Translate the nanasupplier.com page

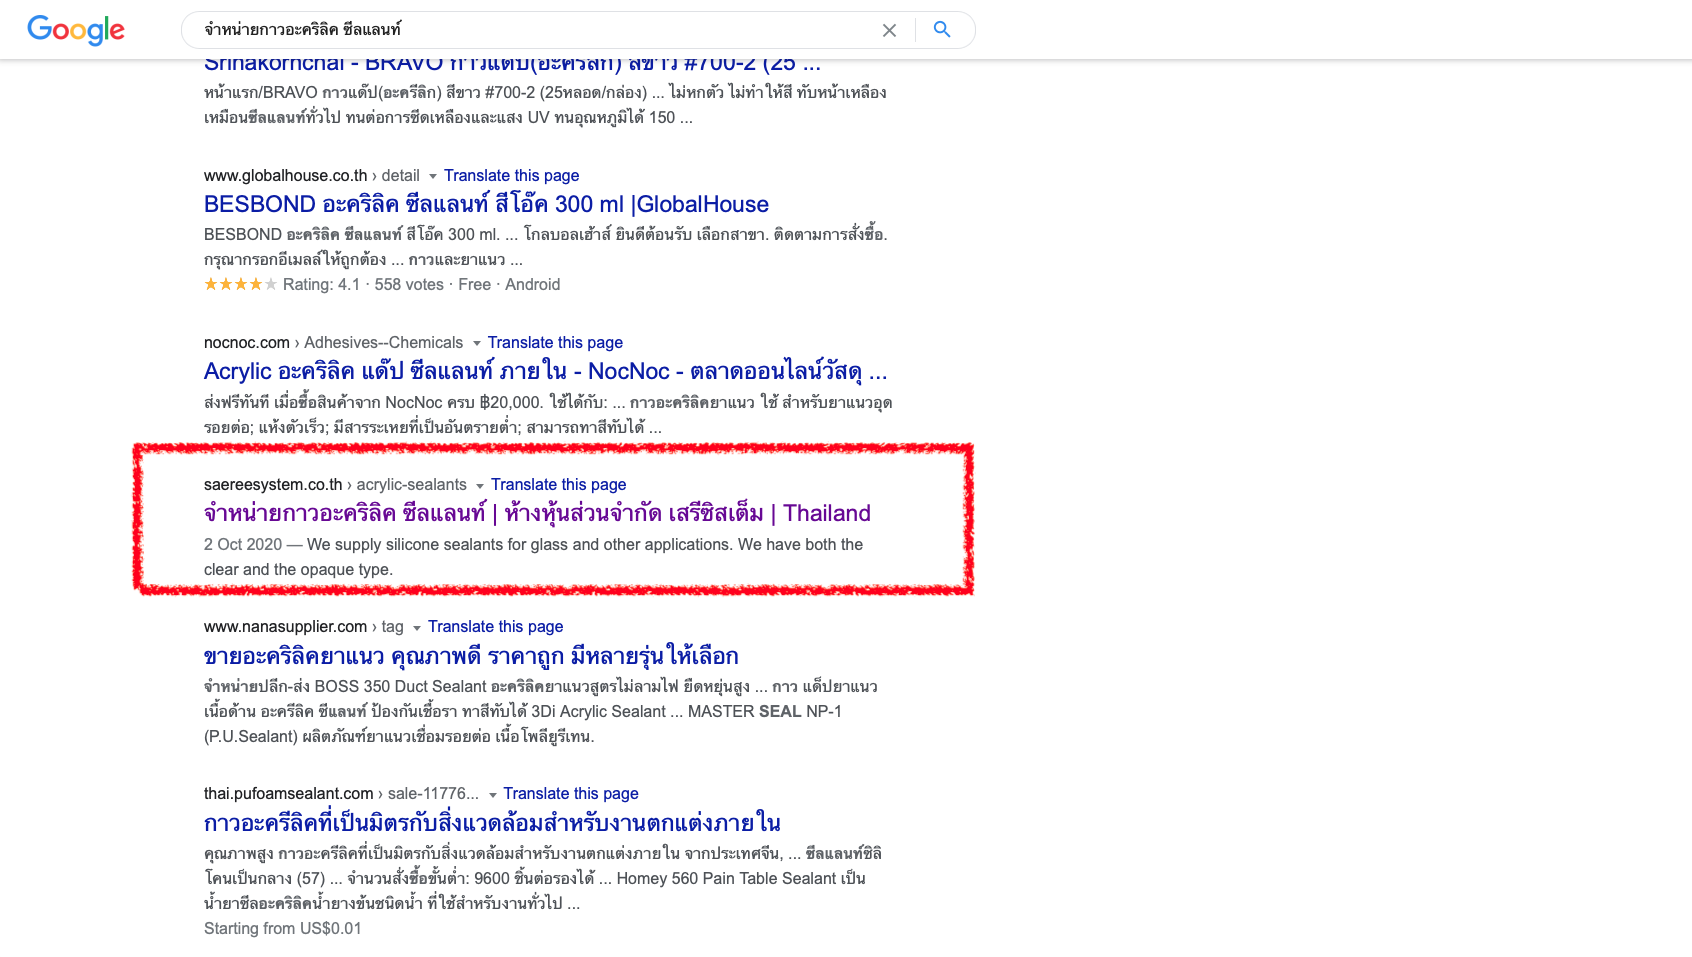tap(495, 627)
